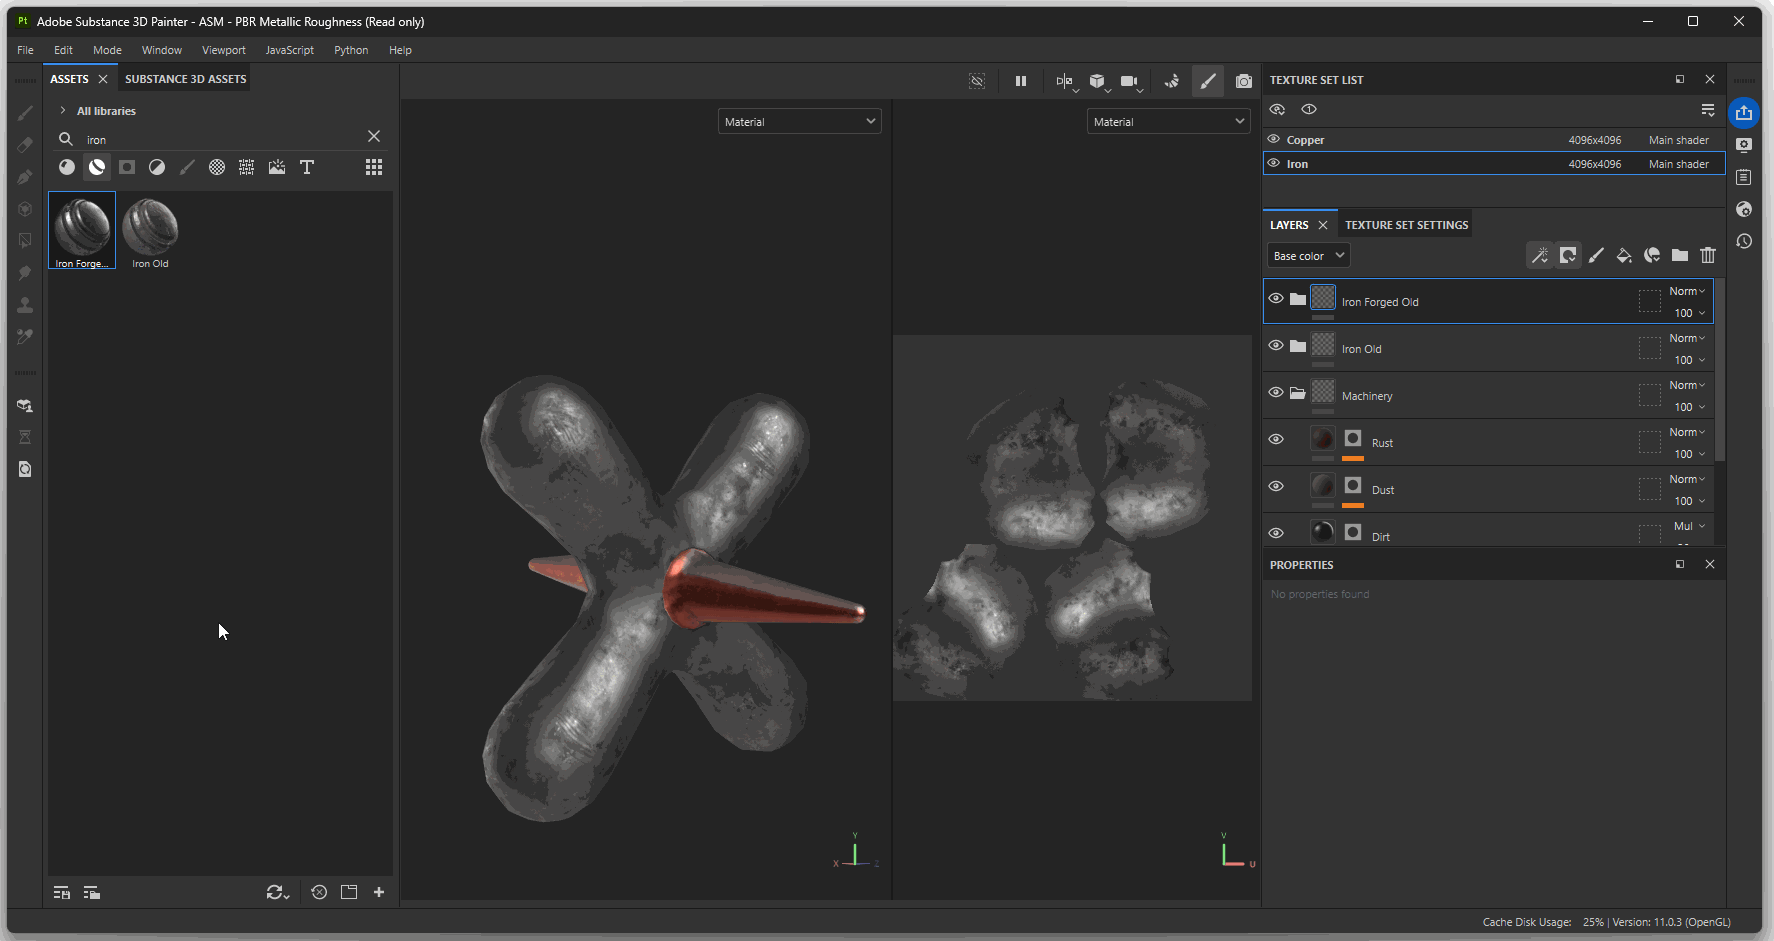Click the pause rendering icon in viewport toolbar
The image size is (1774, 941).
(1021, 81)
